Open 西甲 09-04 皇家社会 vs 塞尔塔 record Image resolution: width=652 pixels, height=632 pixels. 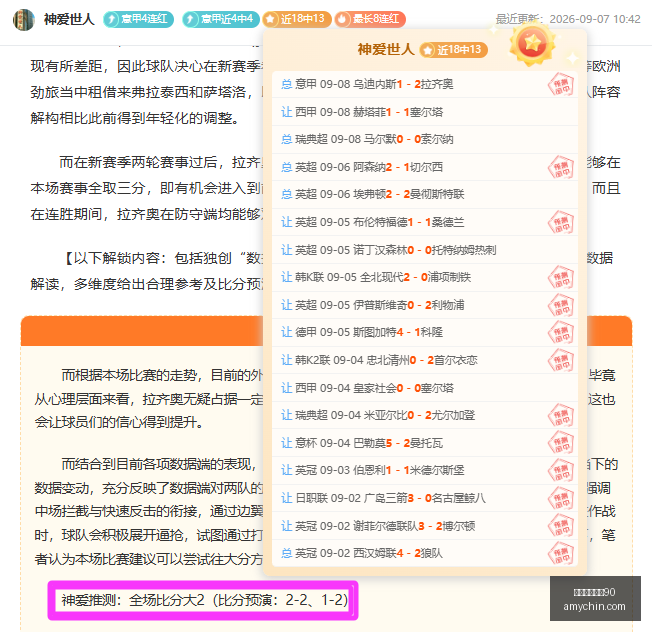click(425, 388)
